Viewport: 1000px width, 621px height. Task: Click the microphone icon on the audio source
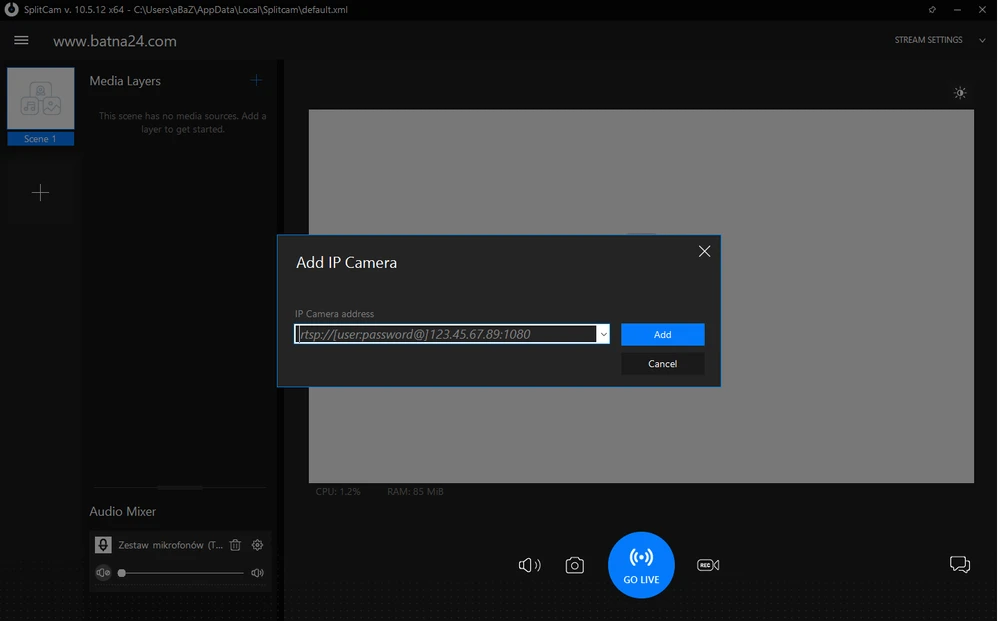103,544
